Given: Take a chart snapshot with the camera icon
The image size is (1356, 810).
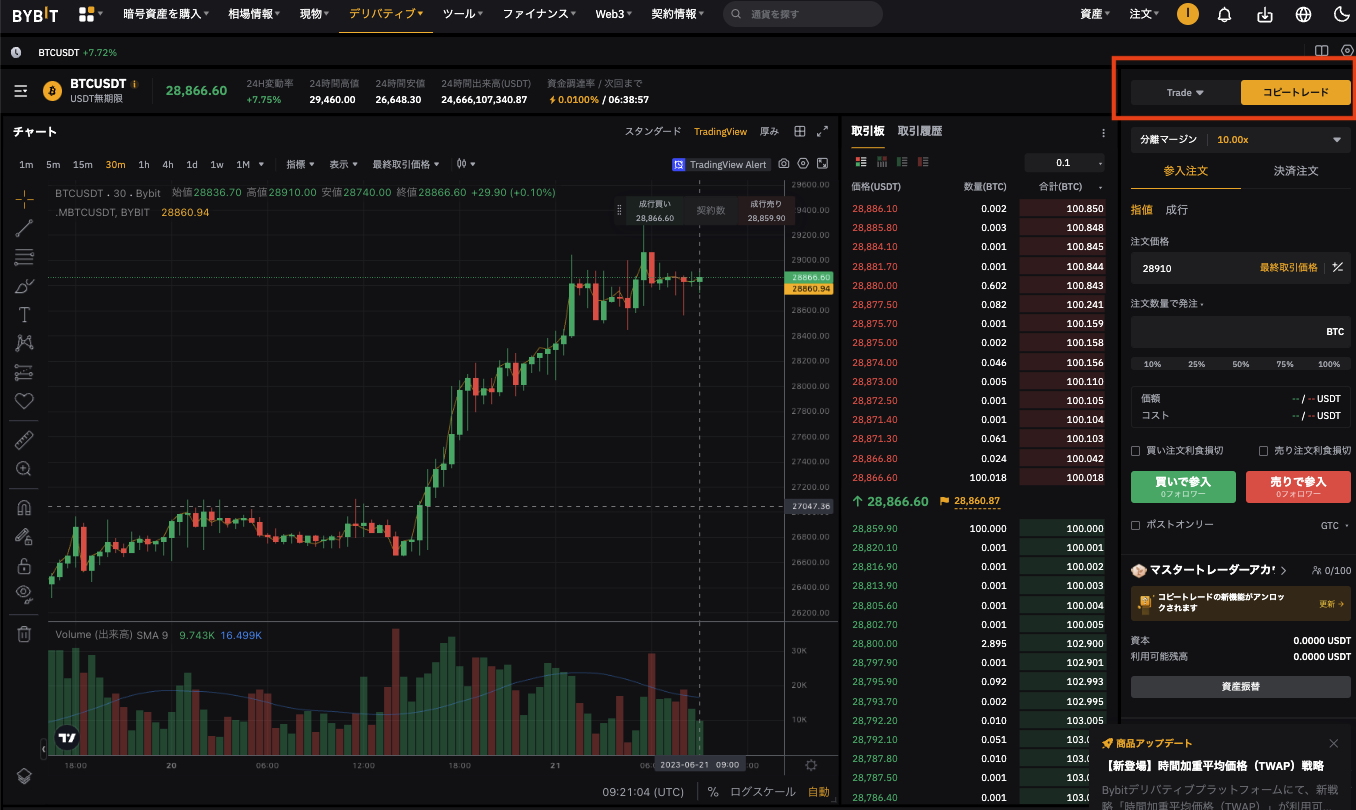Looking at the screenshot, I should point(783,164).
